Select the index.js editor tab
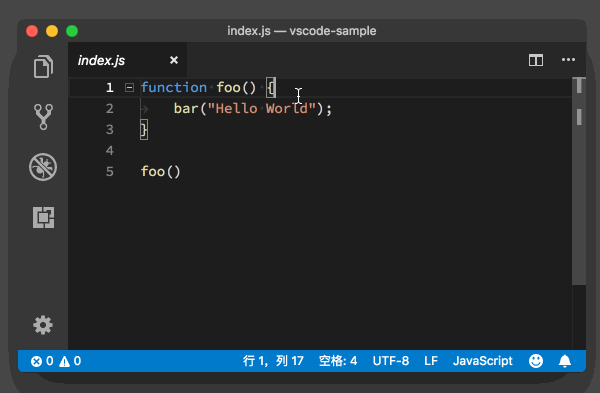The width and height of the screenshot is (600, 393). point(127,60)
